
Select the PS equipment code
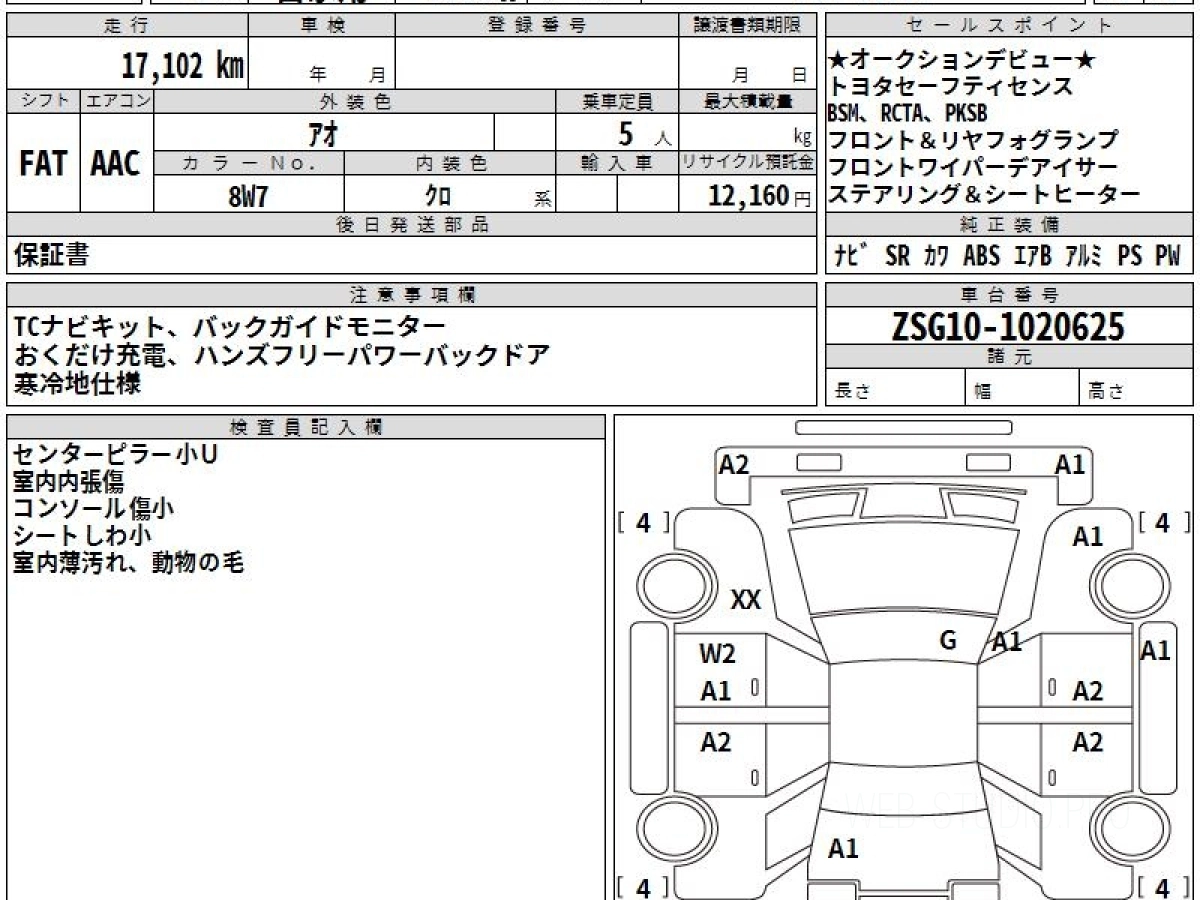coord(1130,255)
